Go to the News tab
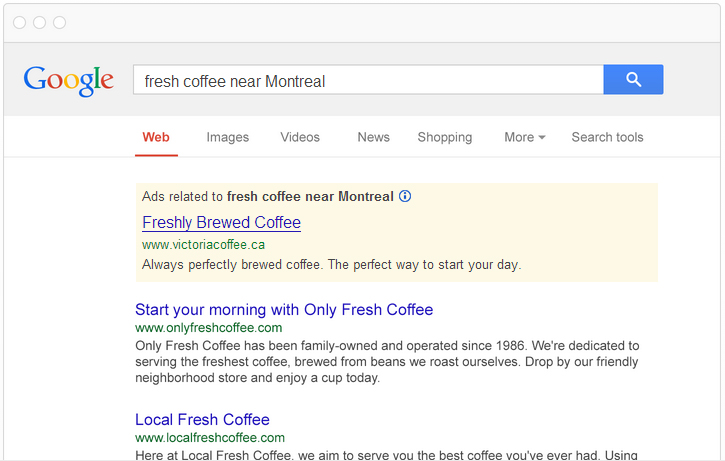 [374, 137]
